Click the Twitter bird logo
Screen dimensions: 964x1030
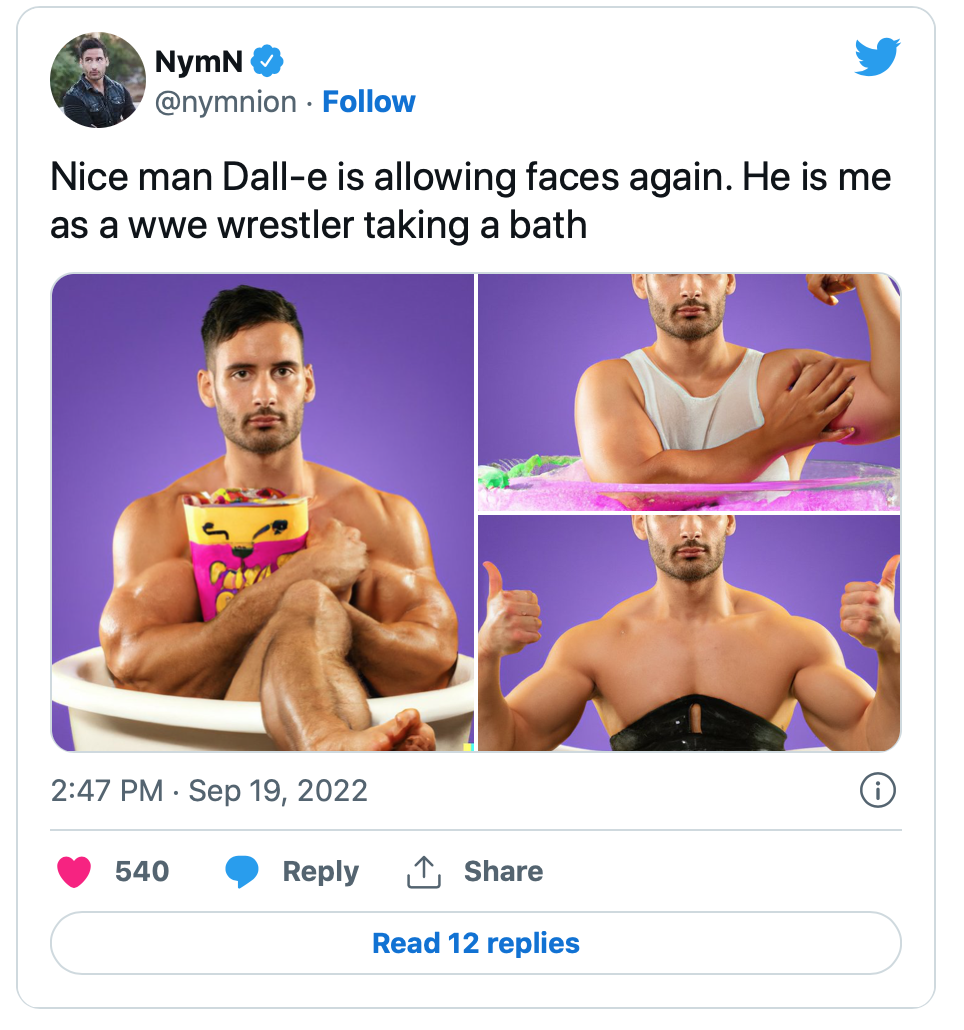tap(877, 56)
